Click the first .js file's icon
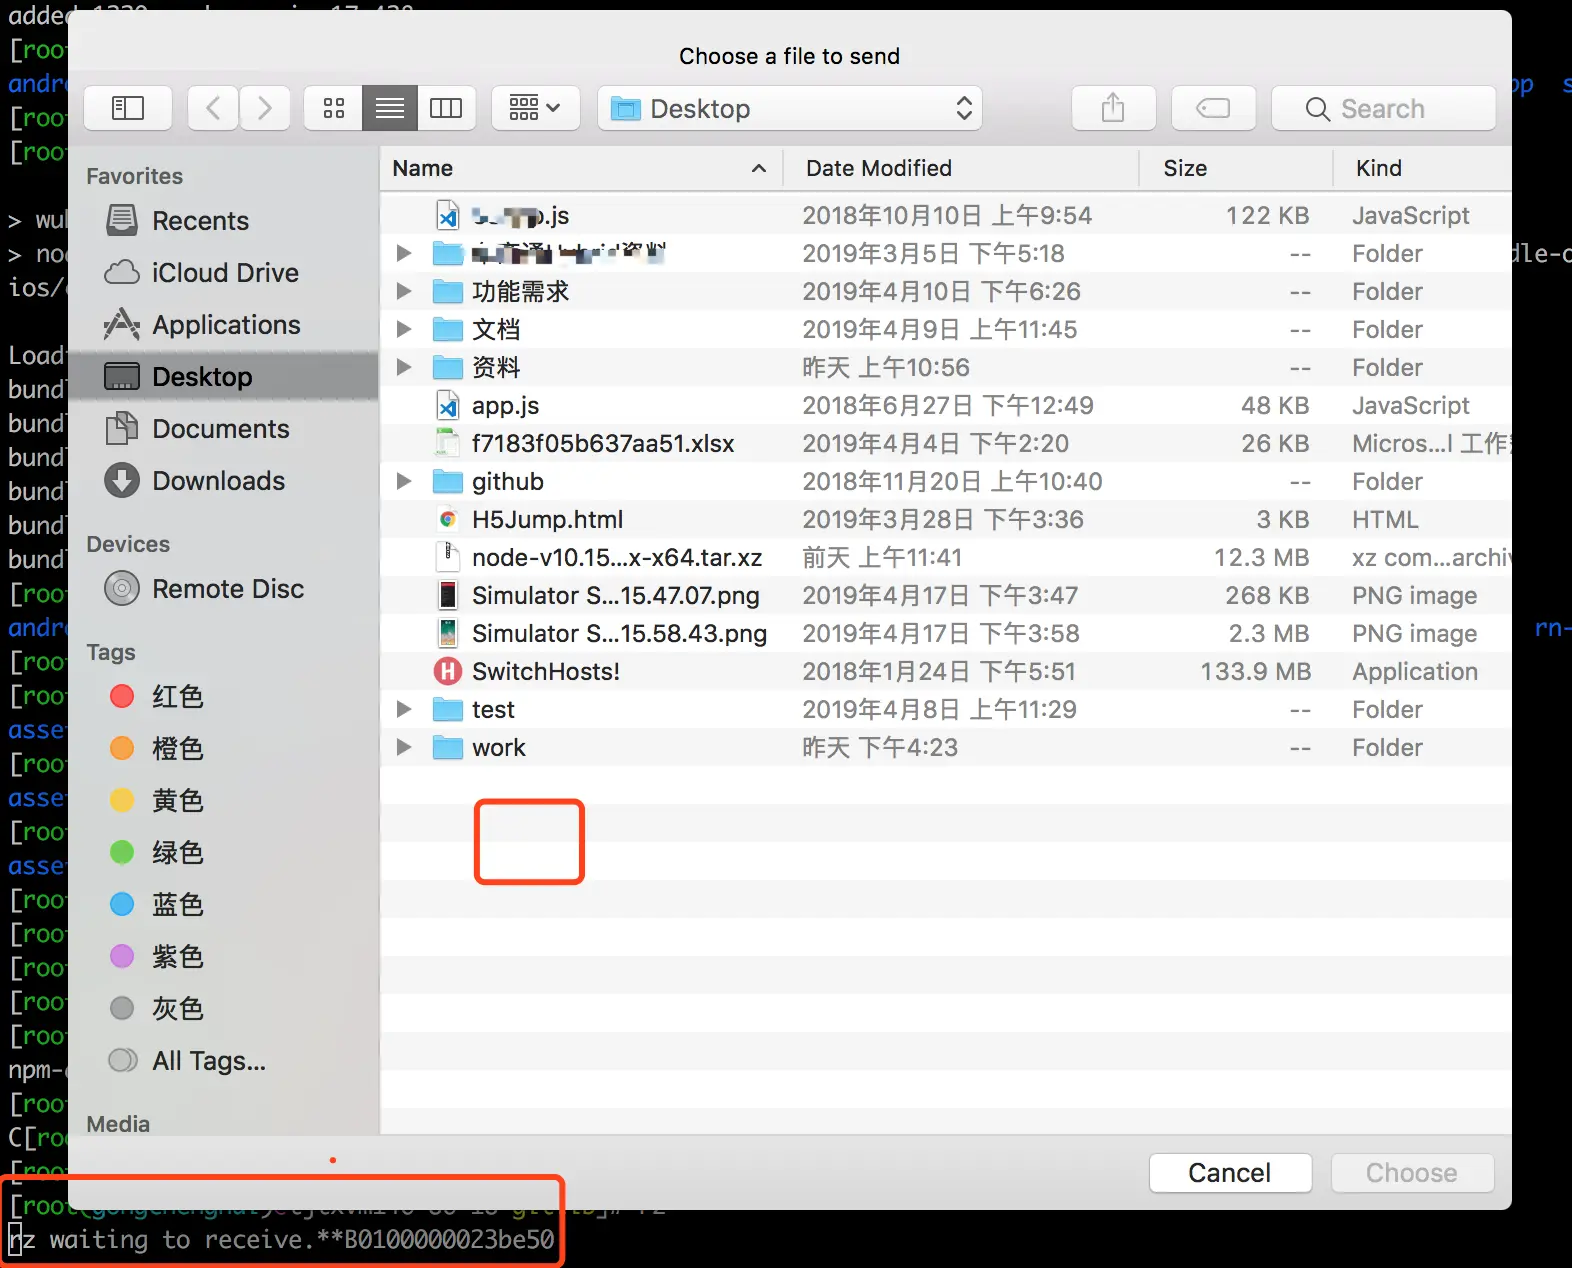 point(448,216)
